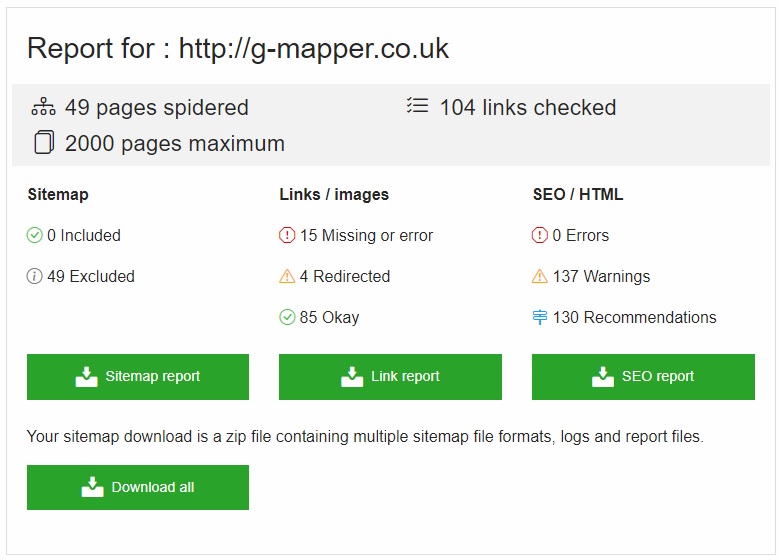The height and width of the screenshot is (560, 781).
Task: Download the Link report
Action: click(x=390, y=377)
